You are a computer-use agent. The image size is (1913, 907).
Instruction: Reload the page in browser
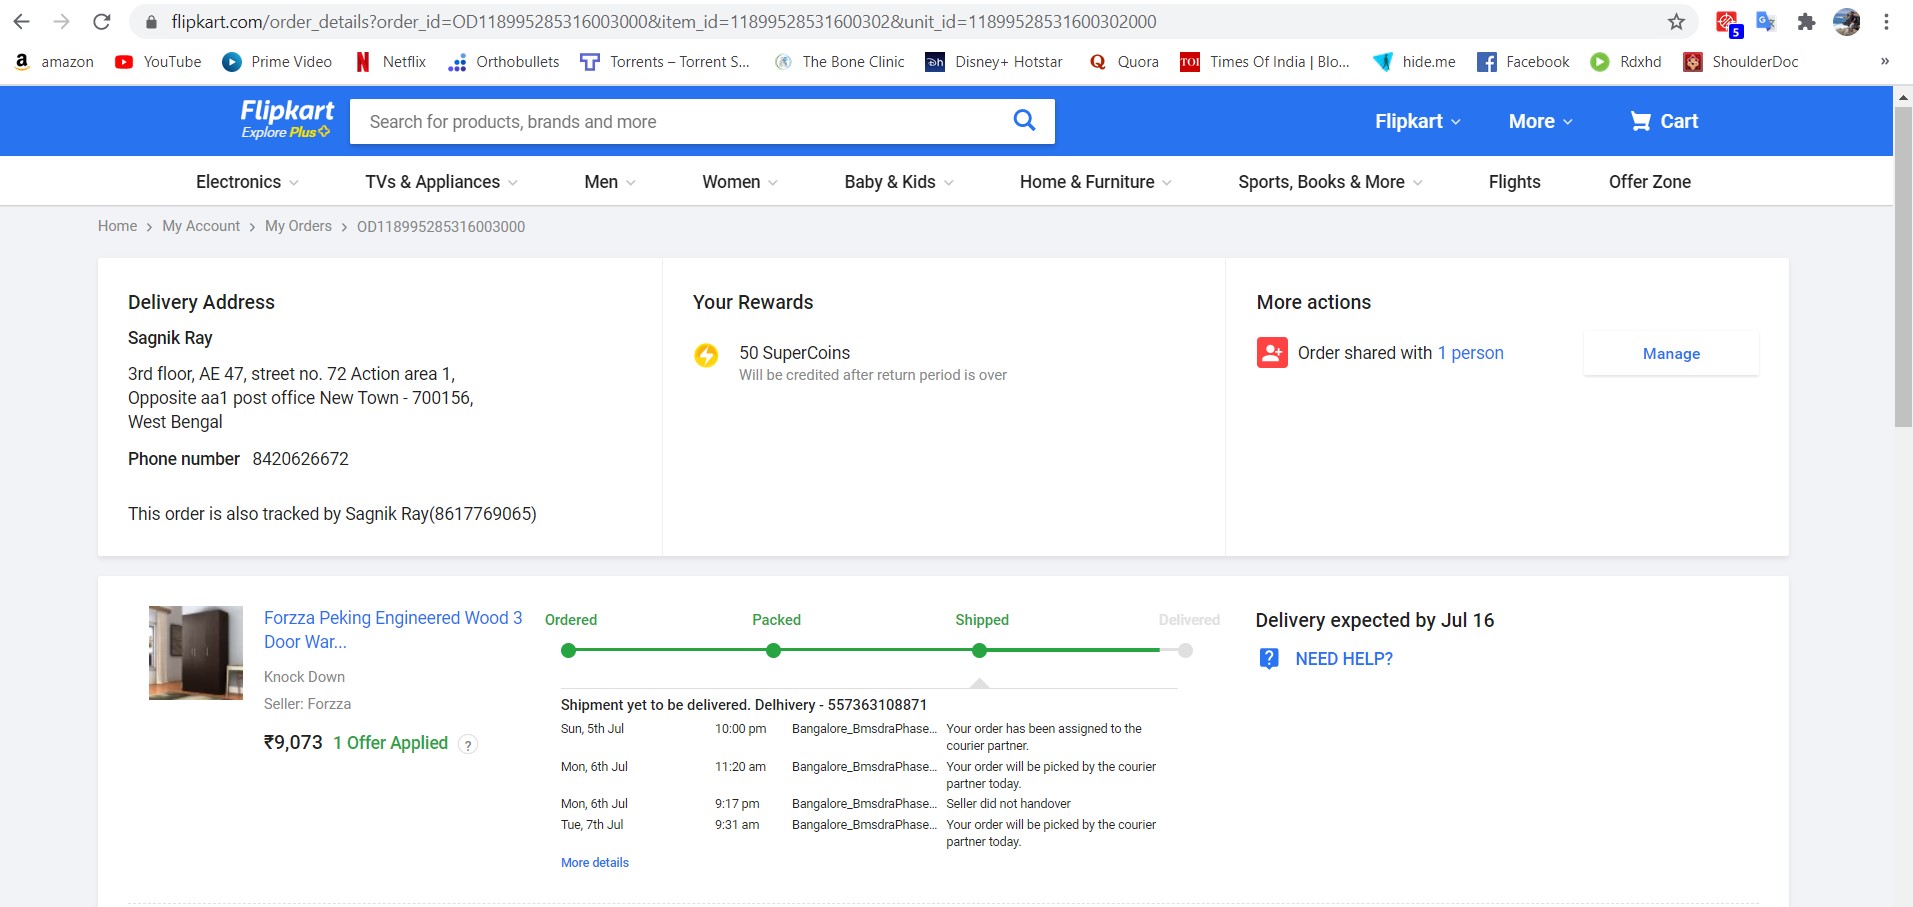(101, 21)
